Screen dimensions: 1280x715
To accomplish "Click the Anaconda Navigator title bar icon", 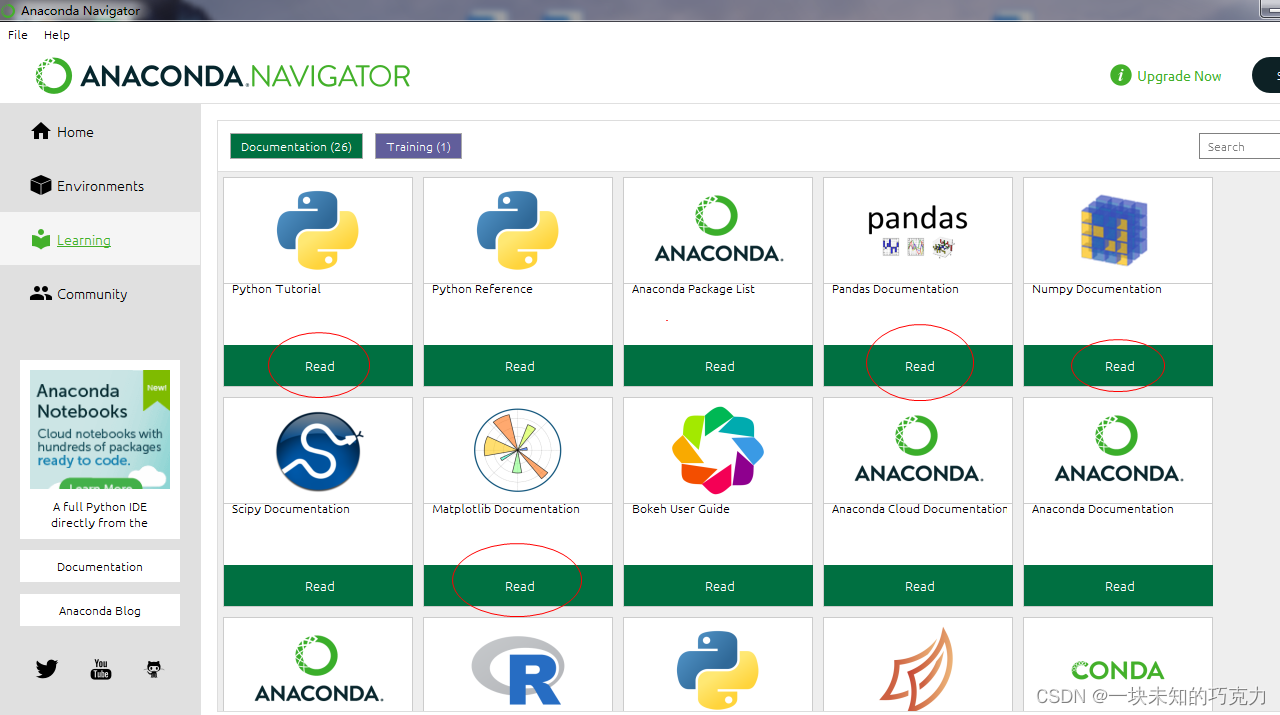I will click(9, 10).
